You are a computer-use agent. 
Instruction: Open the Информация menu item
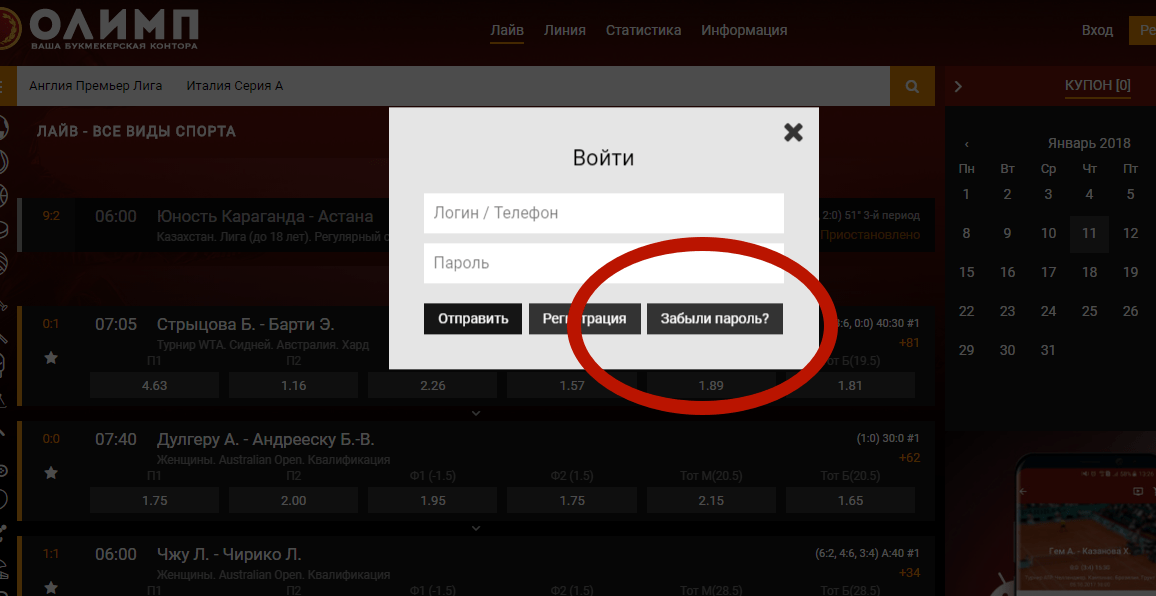point(743,31)
